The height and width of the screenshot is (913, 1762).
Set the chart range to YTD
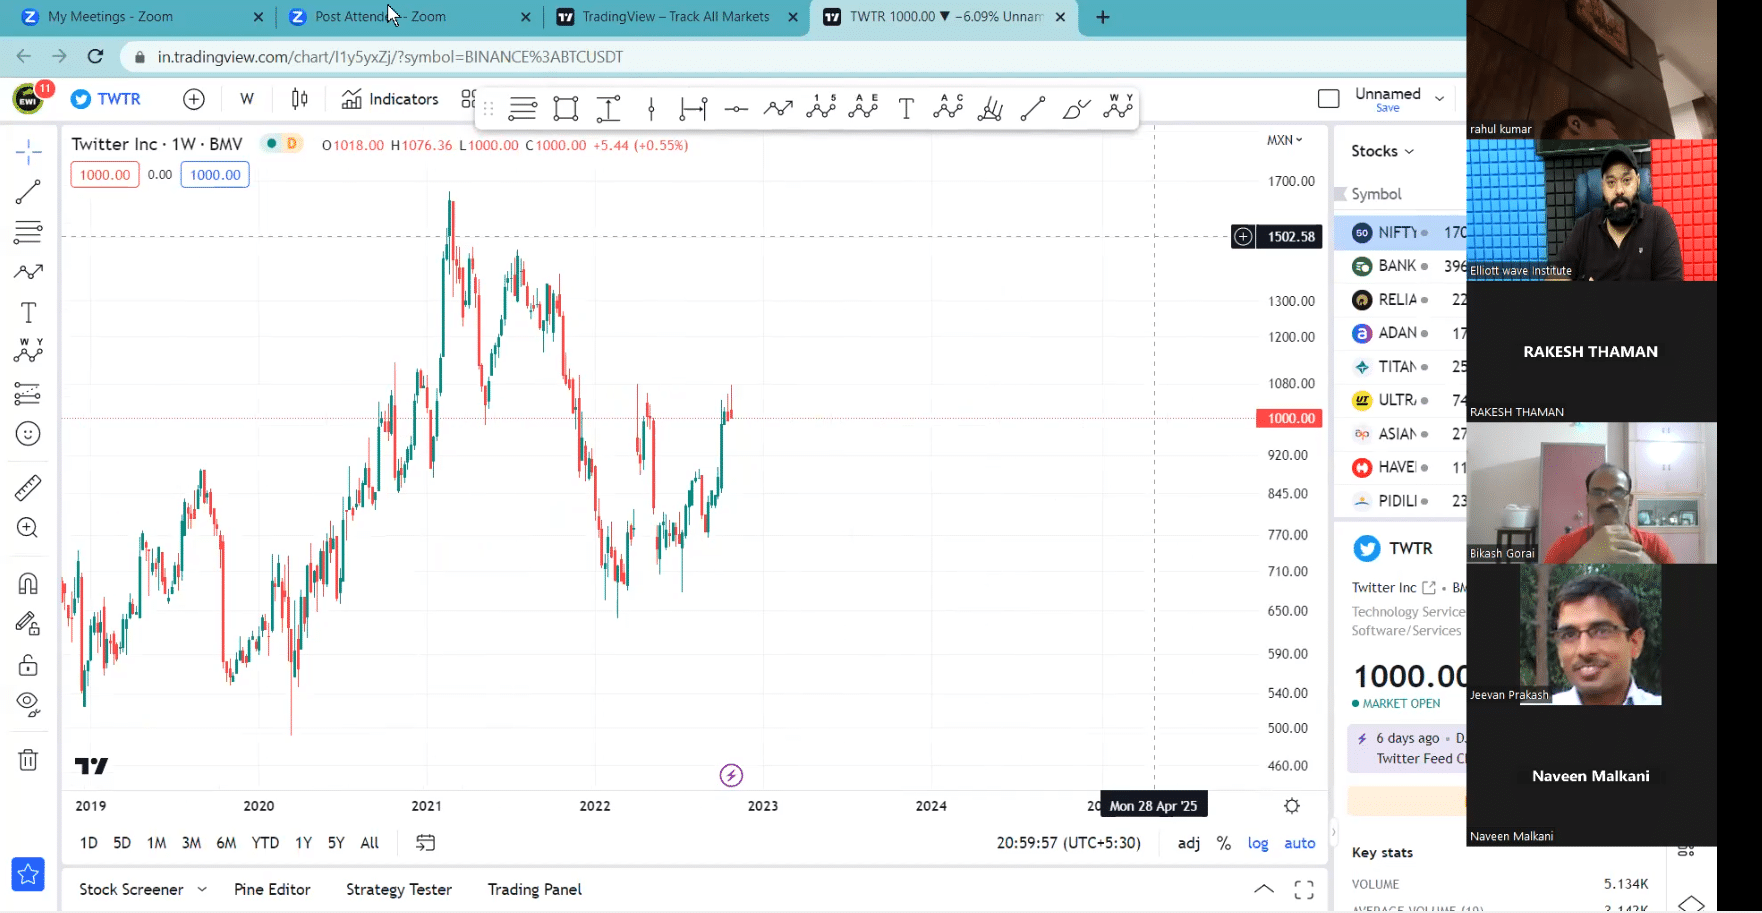[265, 843]
